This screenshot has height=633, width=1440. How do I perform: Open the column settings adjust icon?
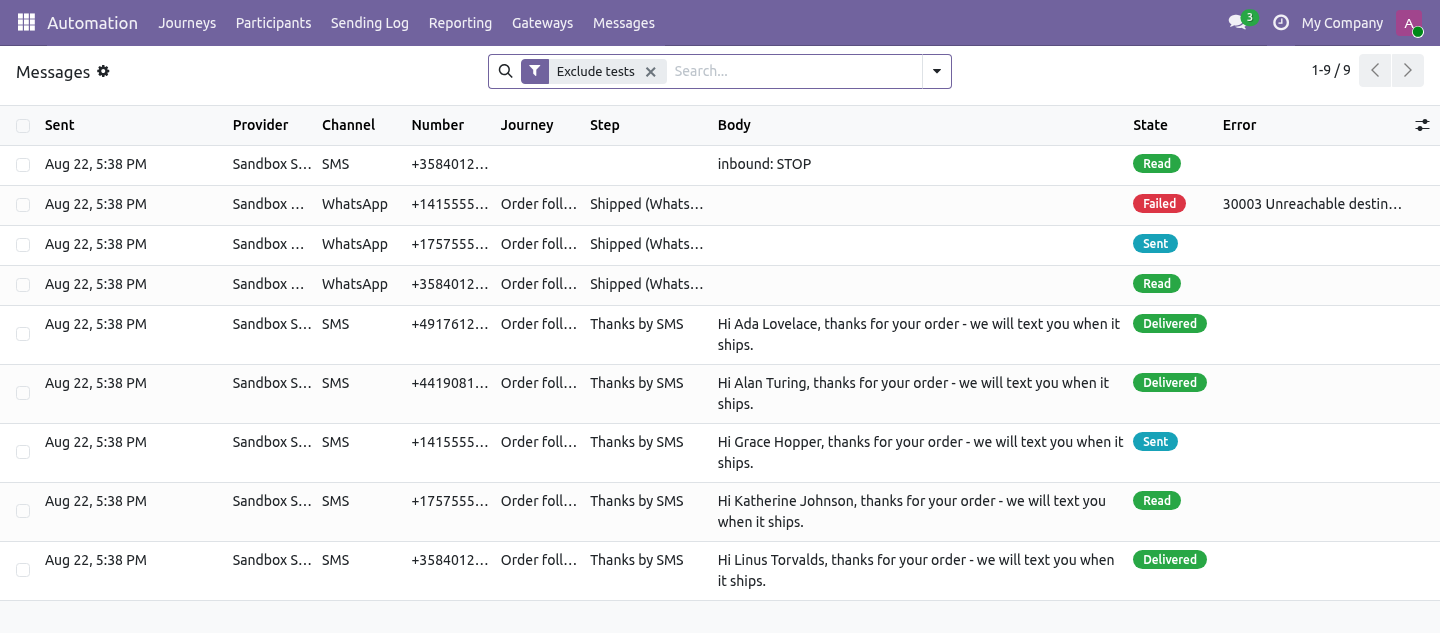[x=1422, y=125]
